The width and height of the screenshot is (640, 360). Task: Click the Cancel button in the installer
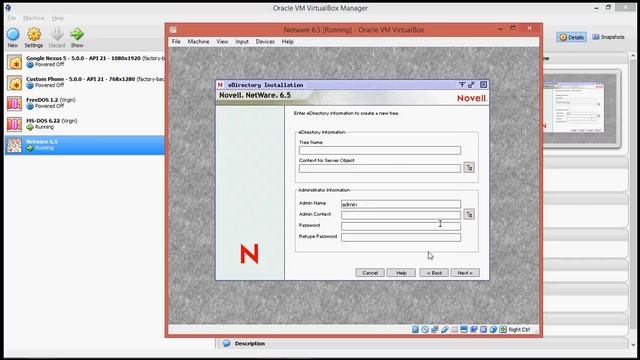[x=370, y=273]
